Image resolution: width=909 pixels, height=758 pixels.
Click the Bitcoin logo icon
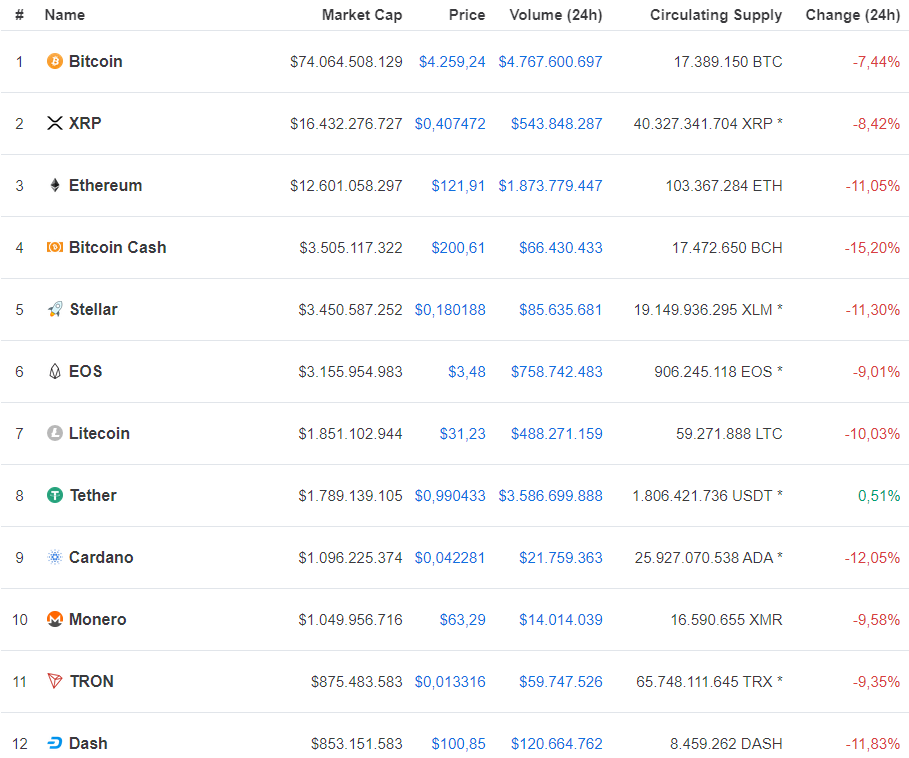point(54,61)
